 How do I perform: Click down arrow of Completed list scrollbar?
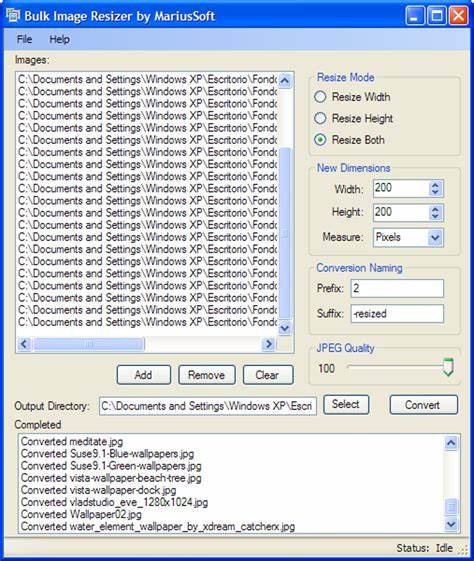(451, 524)
